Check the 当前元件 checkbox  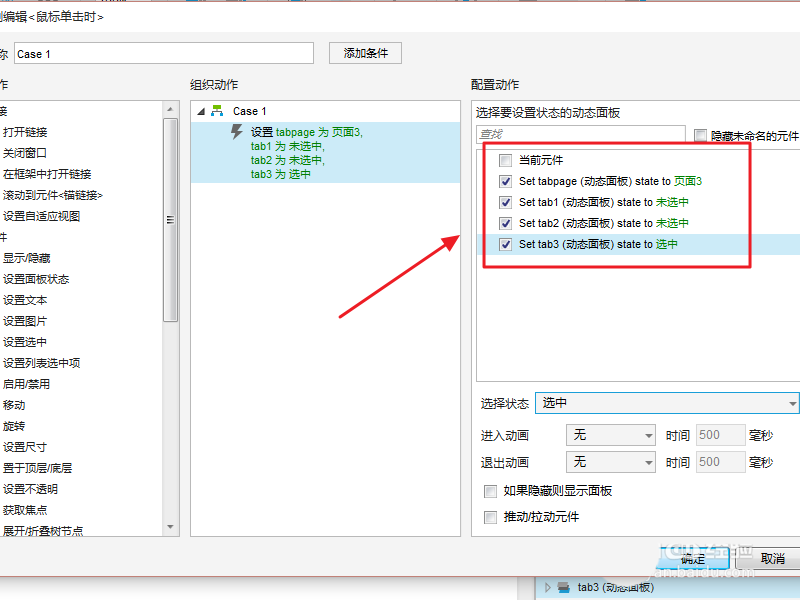pos(506,159)
